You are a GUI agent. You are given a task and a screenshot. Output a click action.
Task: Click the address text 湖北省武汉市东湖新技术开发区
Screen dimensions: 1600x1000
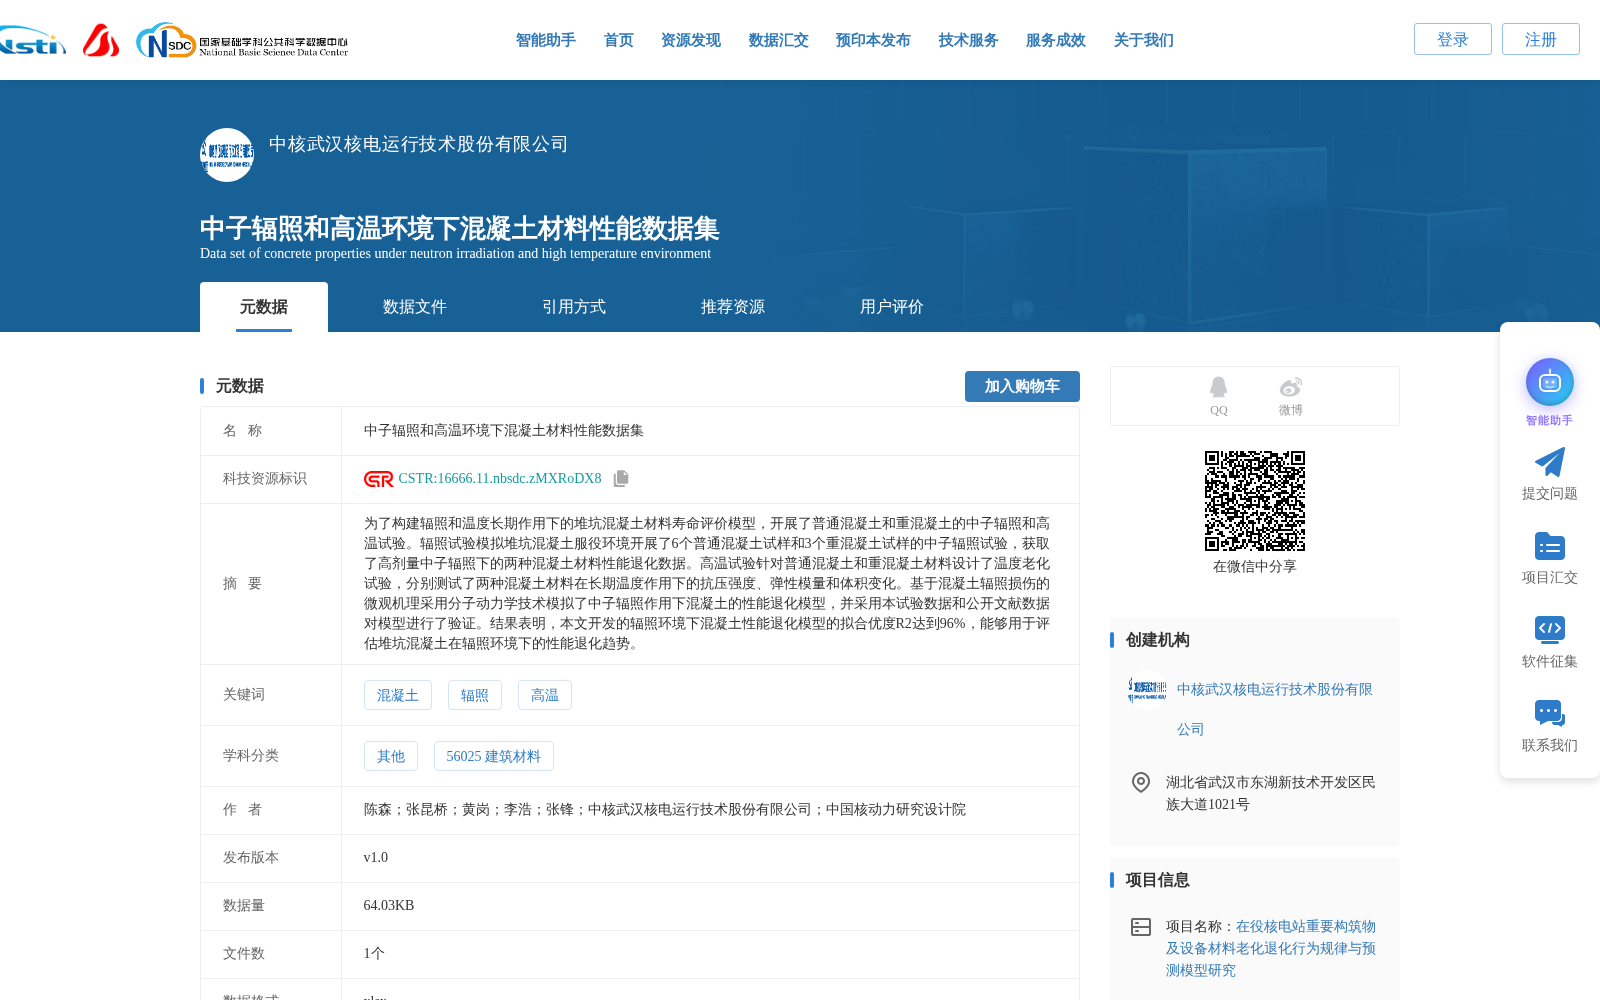click(1271, 793)
